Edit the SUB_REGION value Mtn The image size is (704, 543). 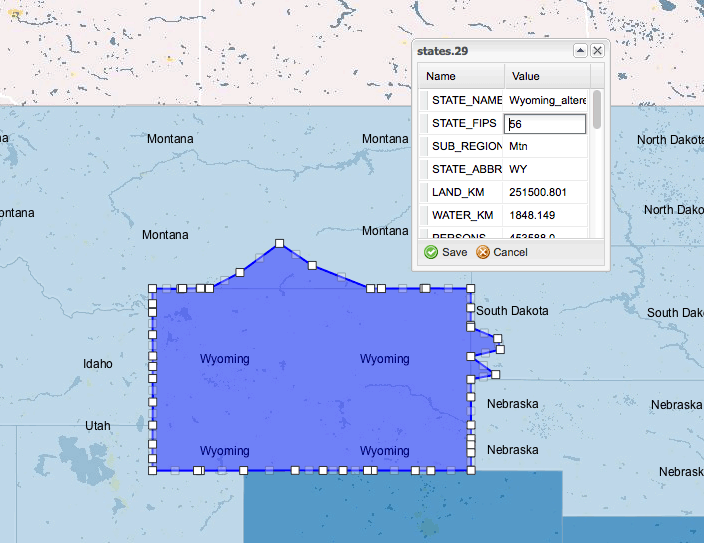[546, 146]
